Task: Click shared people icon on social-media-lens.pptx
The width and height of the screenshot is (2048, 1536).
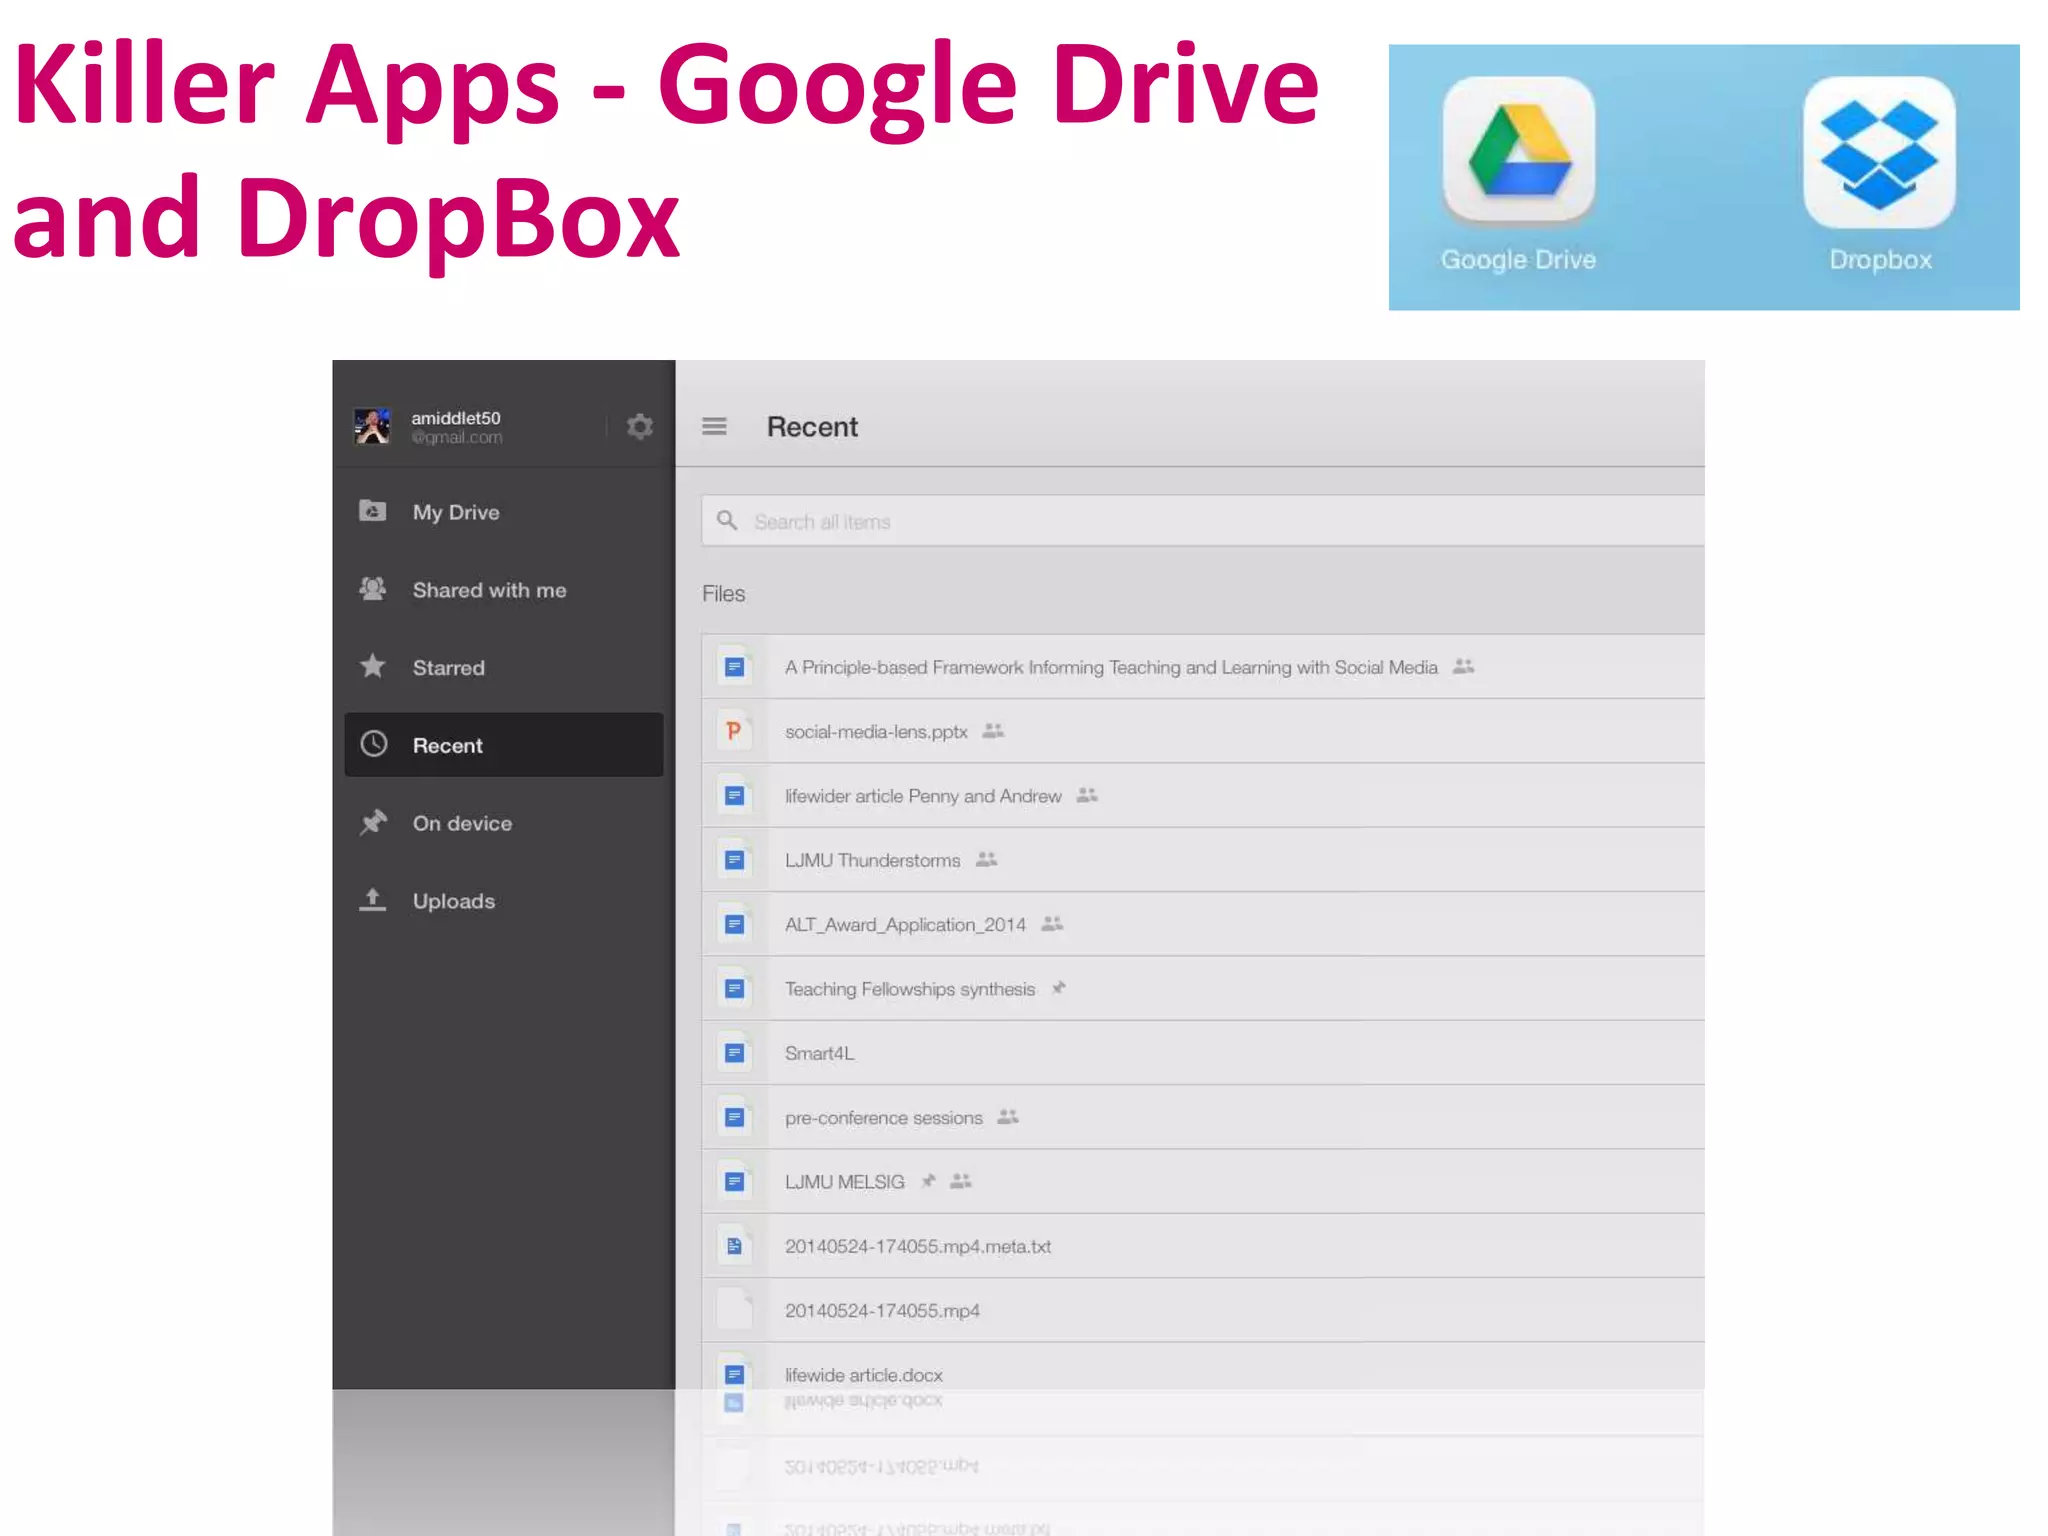Action: click(x=993, y=730)
